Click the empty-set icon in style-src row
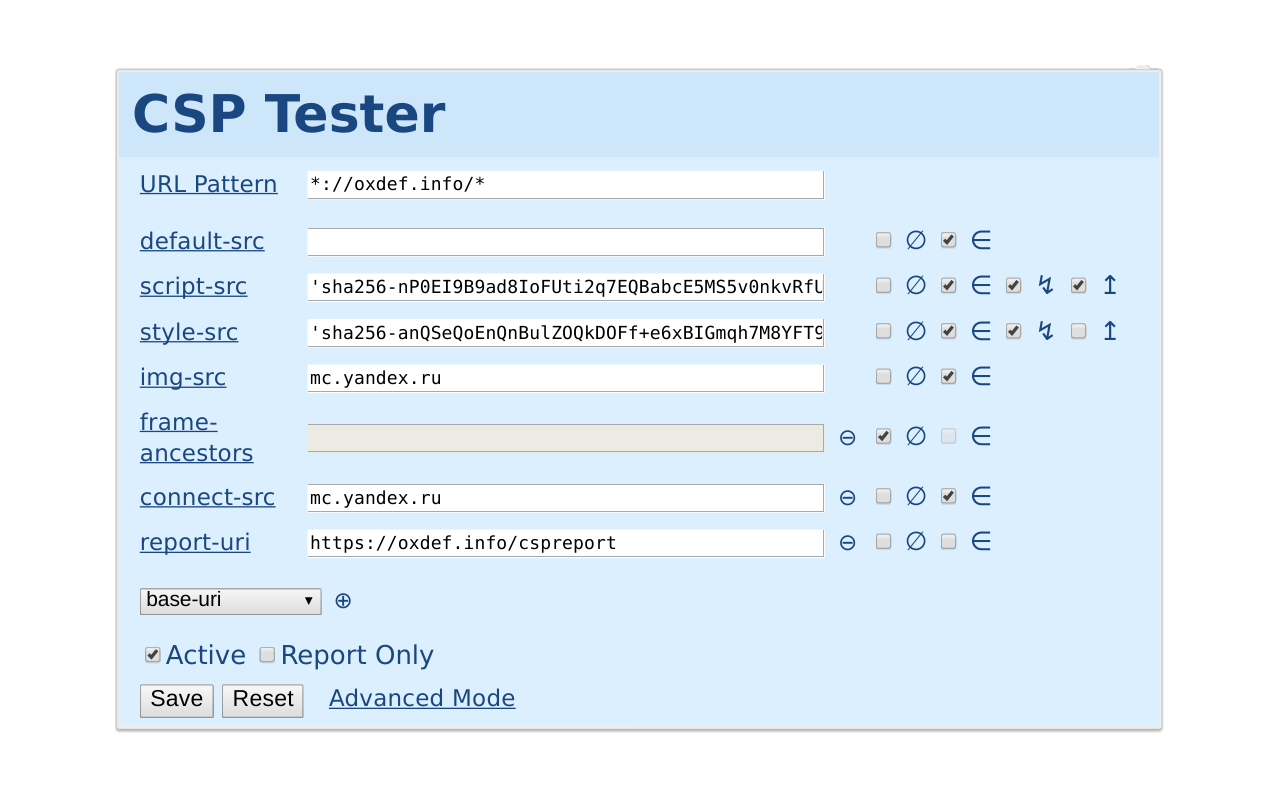Image resolution: width=1280 pixels, height=800 pixels. (915, 331)
